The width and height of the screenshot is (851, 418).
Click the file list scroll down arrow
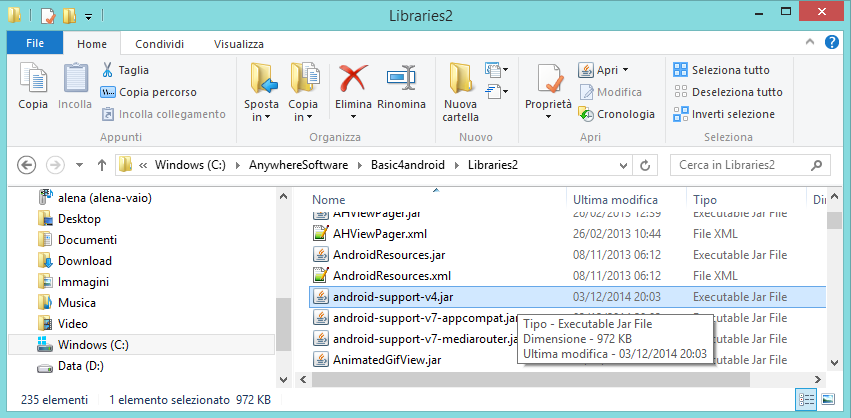[833, 362]
